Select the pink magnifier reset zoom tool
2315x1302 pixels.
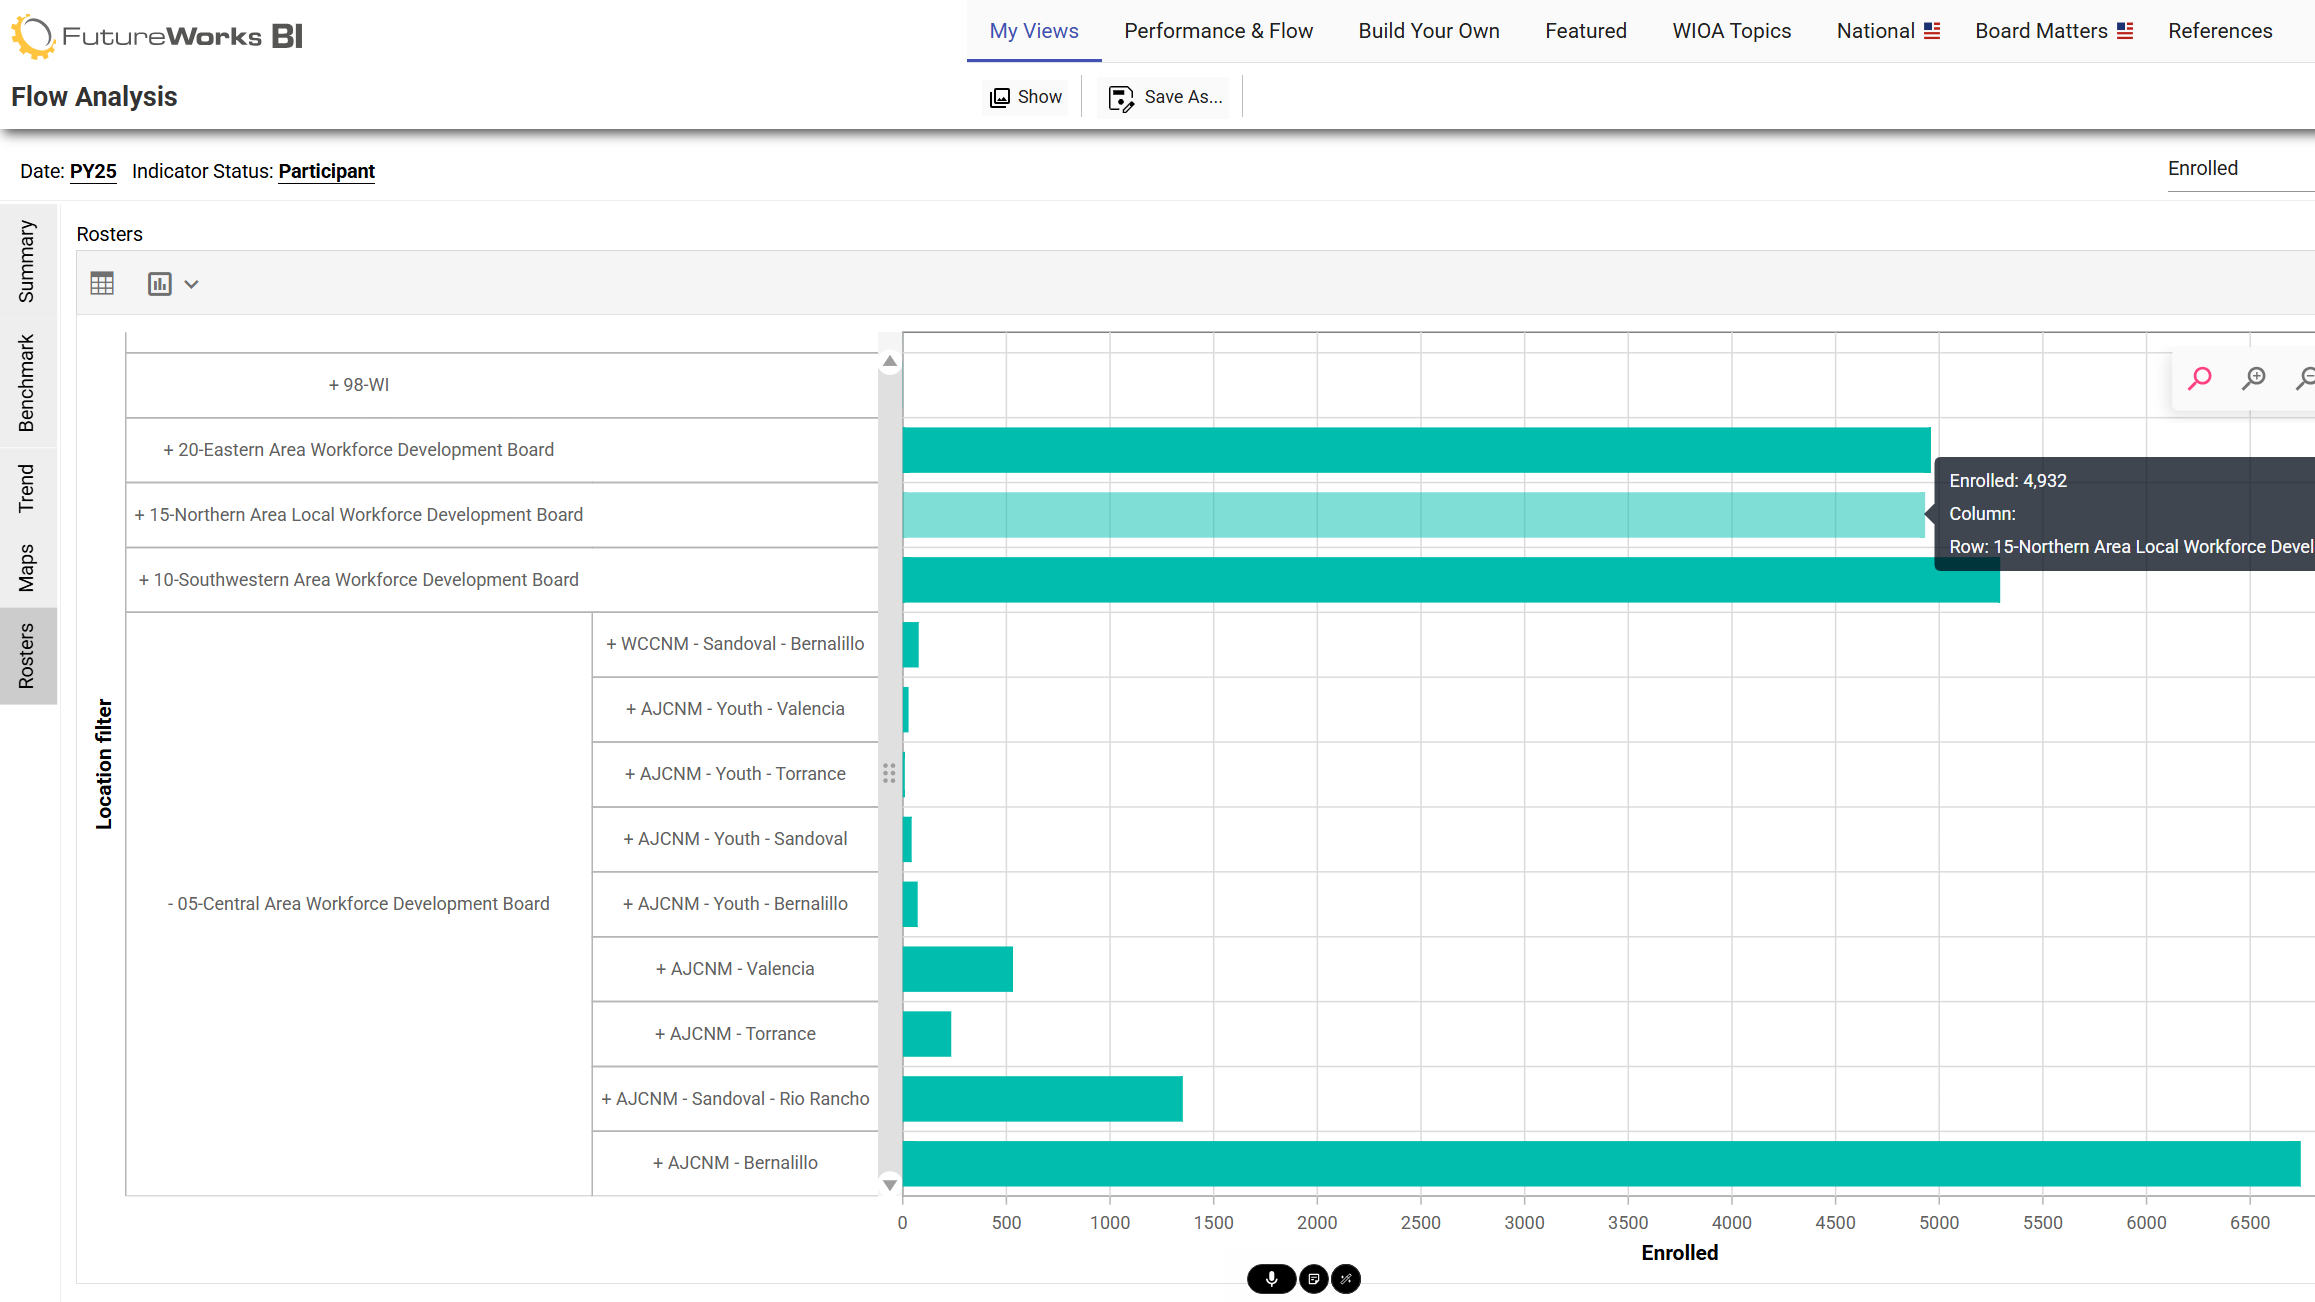[x=2200, y=379]
